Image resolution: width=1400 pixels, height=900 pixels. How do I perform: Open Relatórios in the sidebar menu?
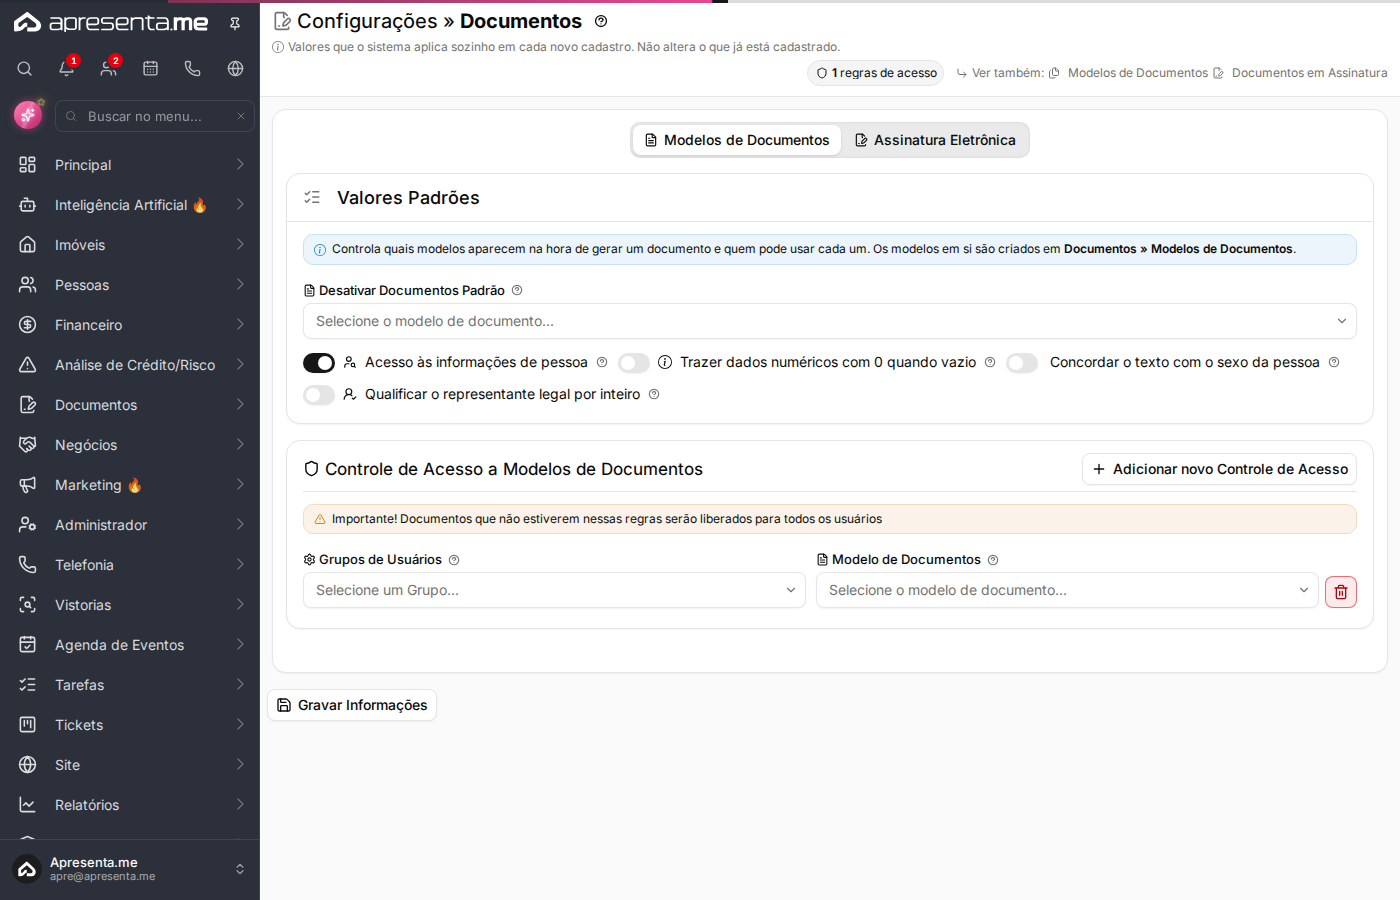tap(130, 805)
